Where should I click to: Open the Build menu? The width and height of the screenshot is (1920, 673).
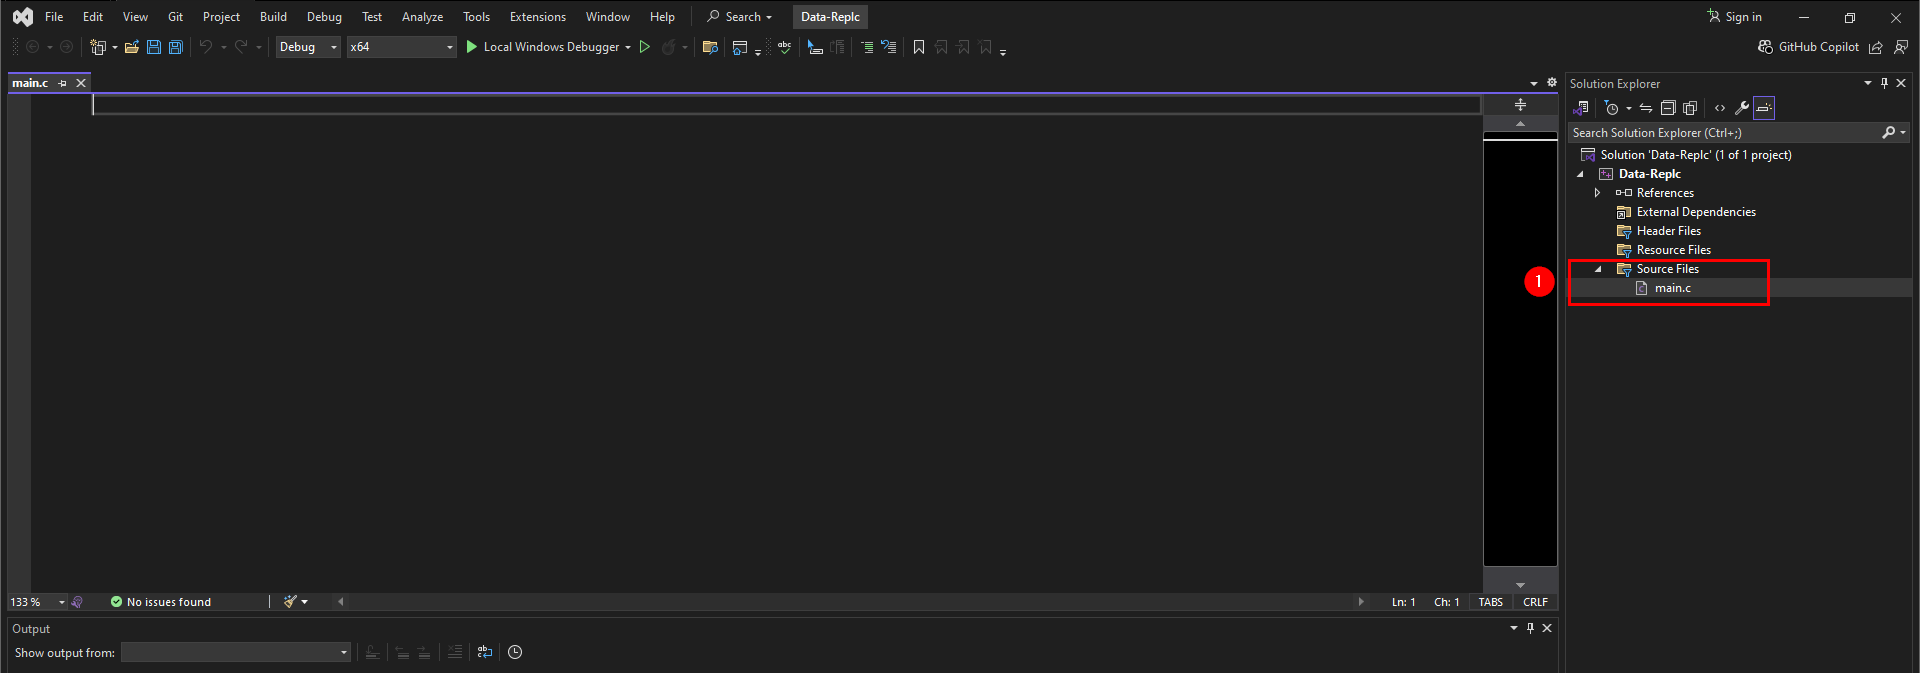(273, 17)
